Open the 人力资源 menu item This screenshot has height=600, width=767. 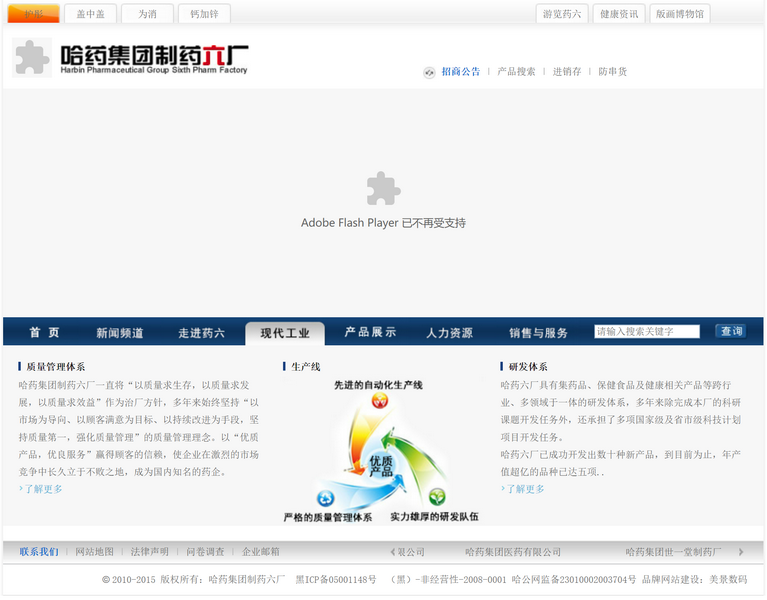(x=449, y=333)
